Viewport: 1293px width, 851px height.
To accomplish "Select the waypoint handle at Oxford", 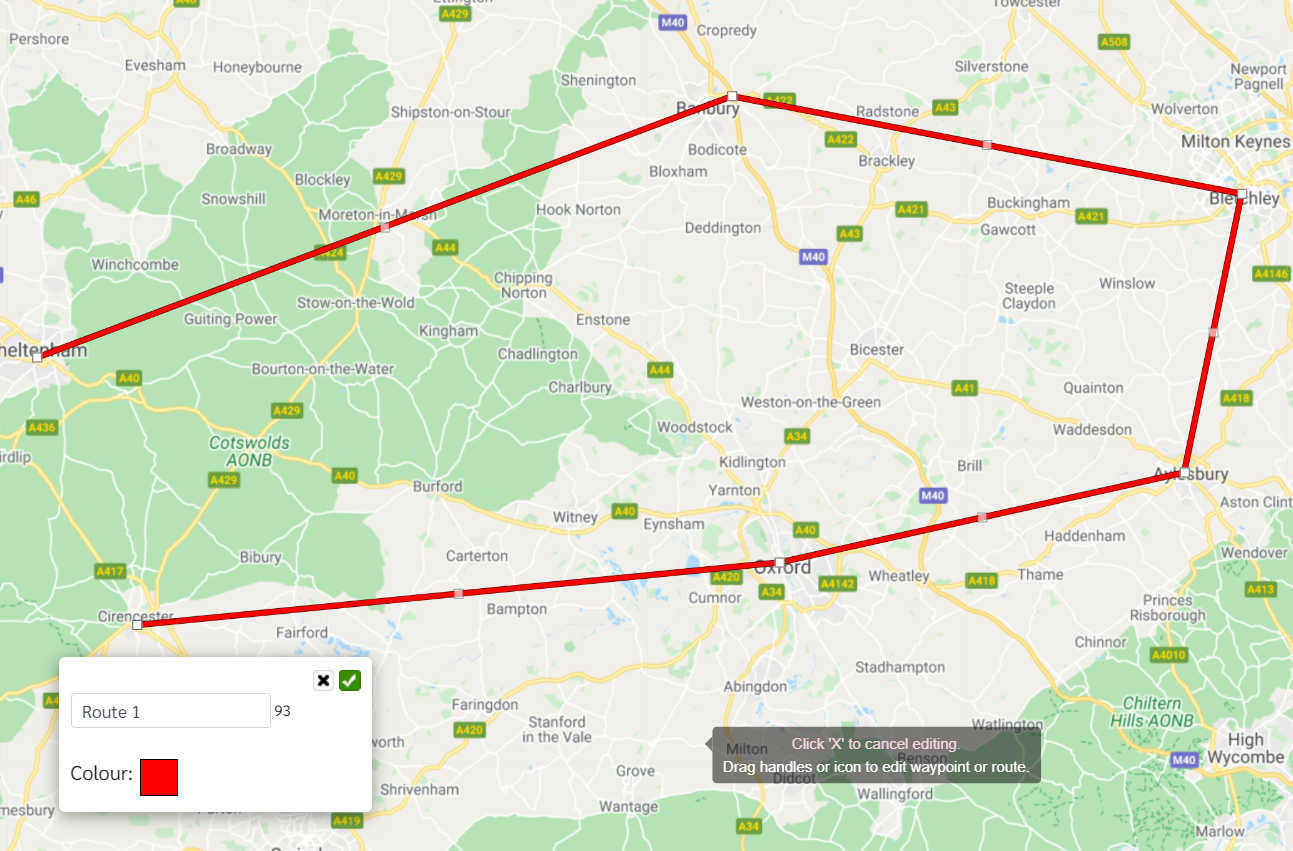I will (780, 562).
